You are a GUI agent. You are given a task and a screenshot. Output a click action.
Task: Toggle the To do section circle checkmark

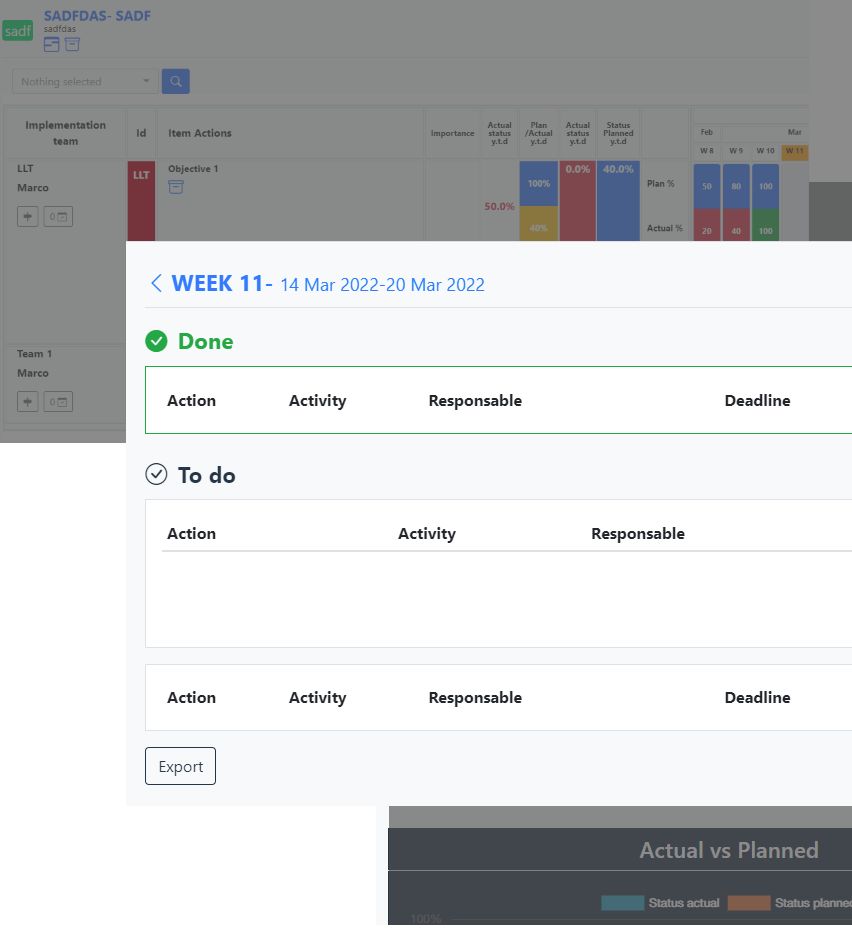click(156, 475)
